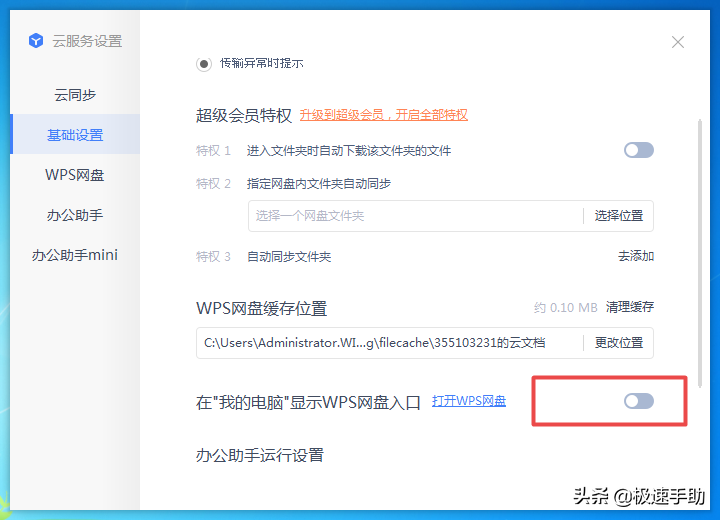Toggle 特权 1 auto-download folder files switch
Viewport: 720px width, 520px height.
639,150
